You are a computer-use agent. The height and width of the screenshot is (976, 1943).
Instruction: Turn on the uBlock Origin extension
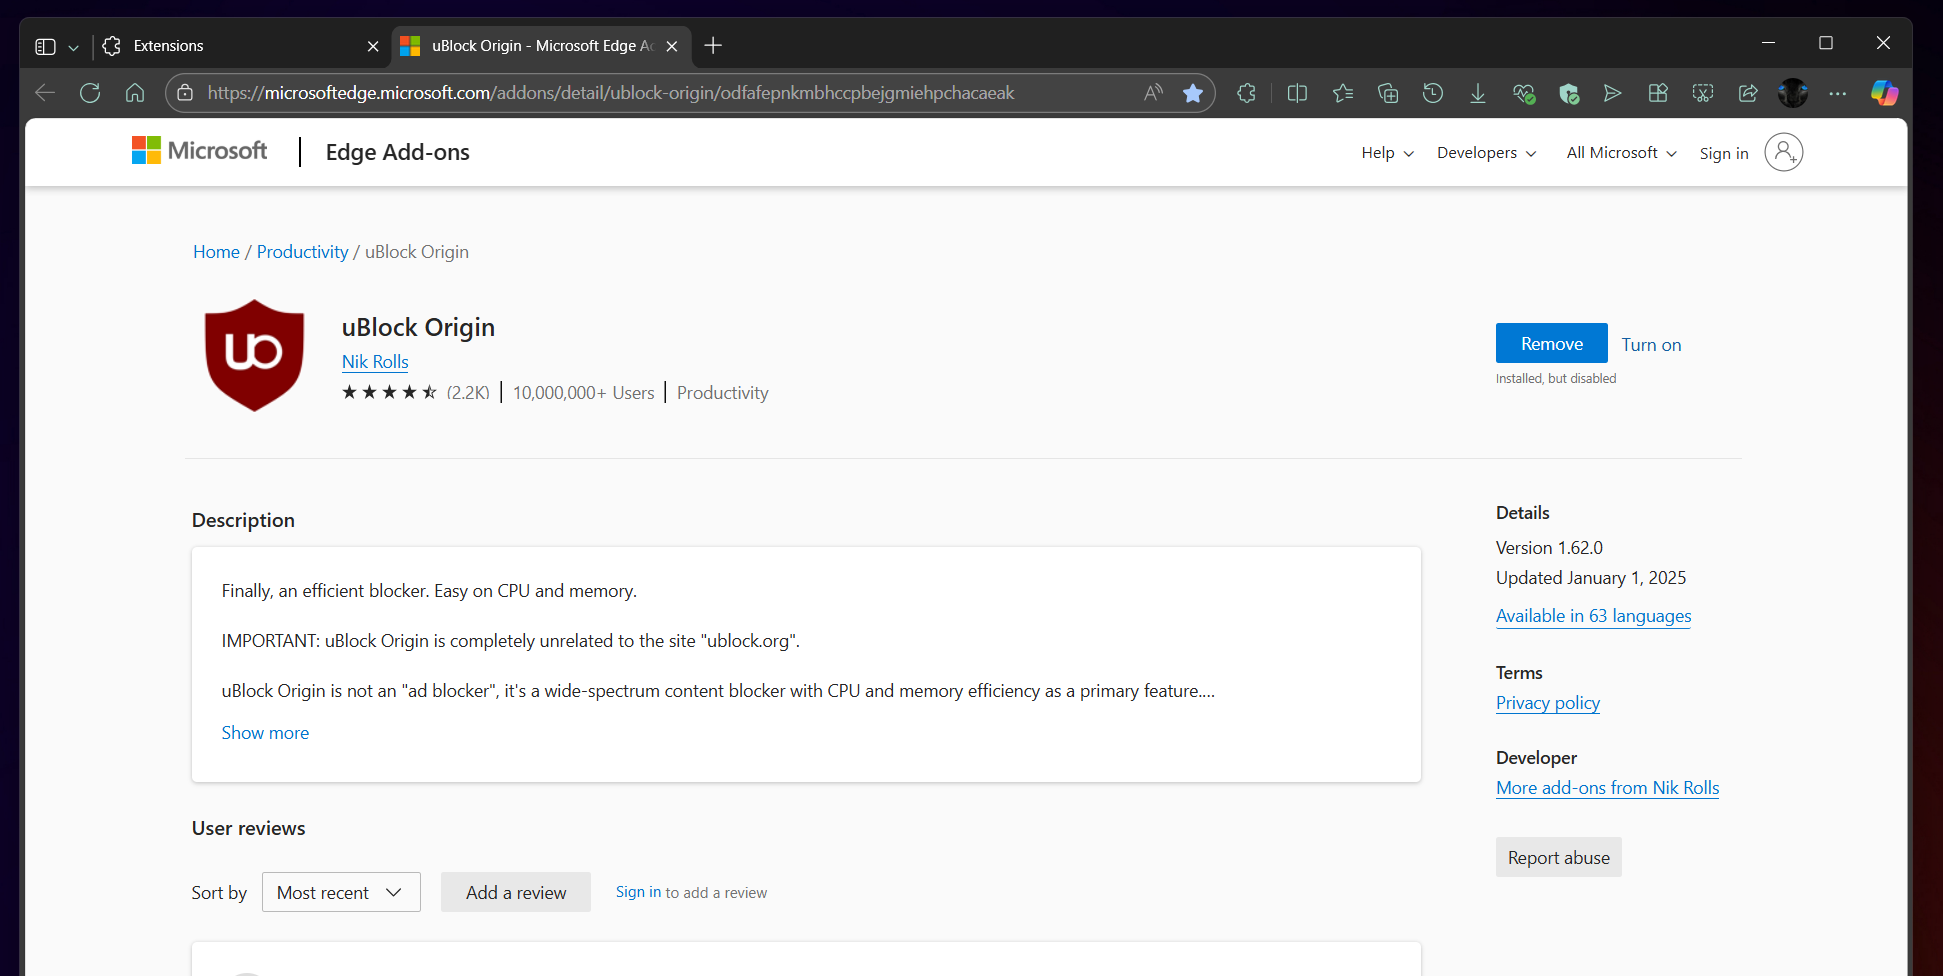[1651, 345]
